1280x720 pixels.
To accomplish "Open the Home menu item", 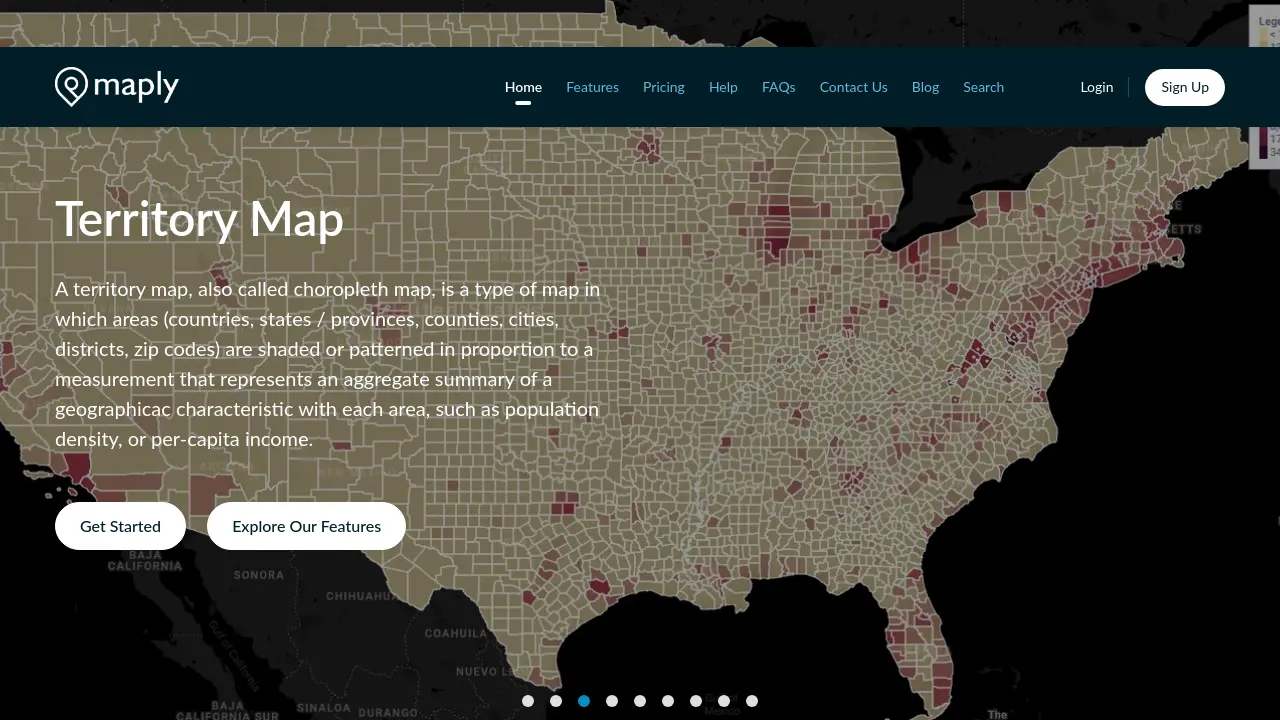I will pyautogui.click(x=523, y=87).
